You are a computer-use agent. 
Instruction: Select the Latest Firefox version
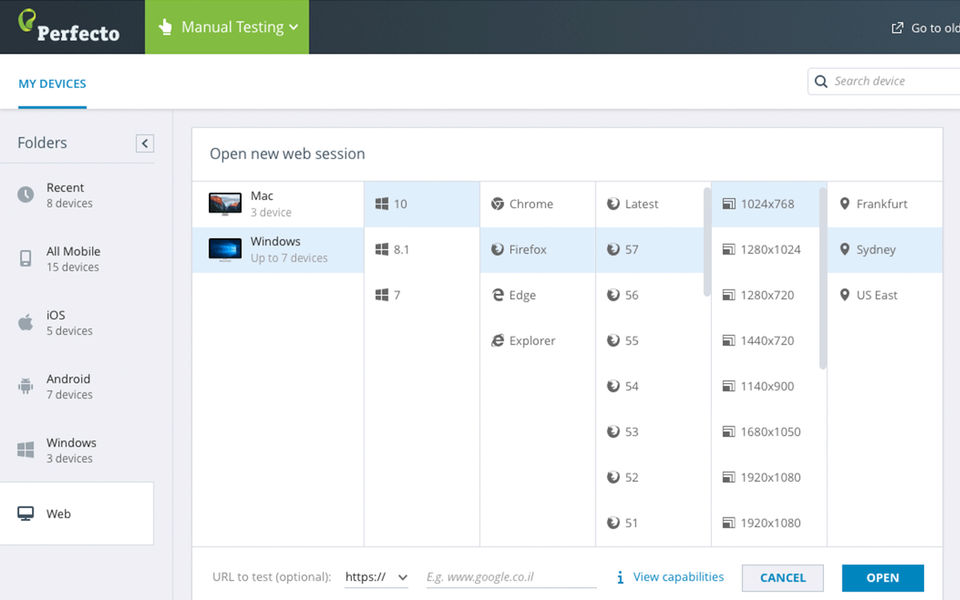coord(650,204)
